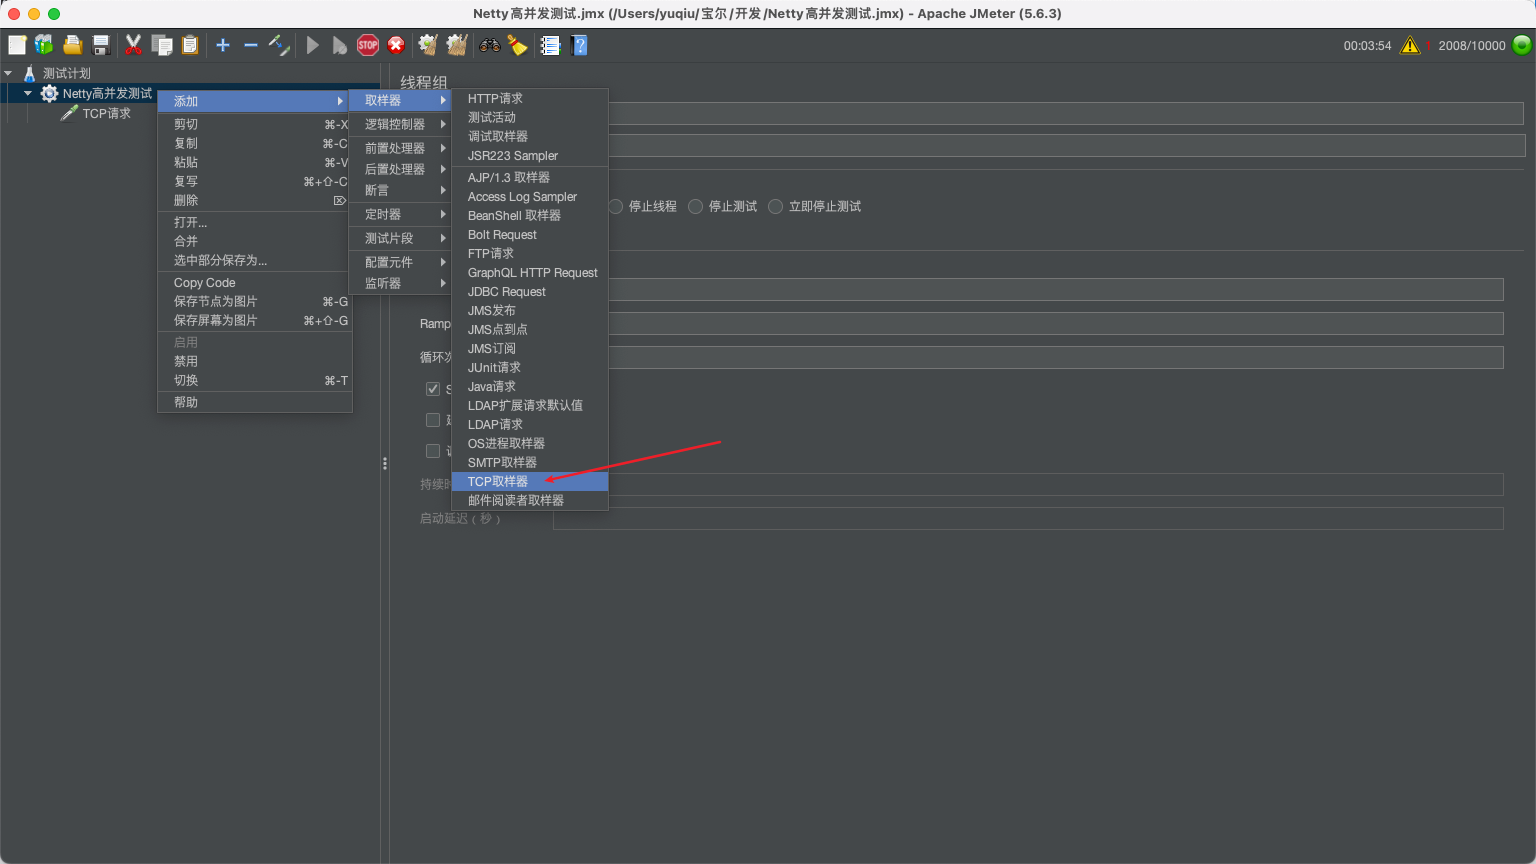
Task: Click the Toggle enable/disable icon in the toolbar
Action: click(279, 45)
